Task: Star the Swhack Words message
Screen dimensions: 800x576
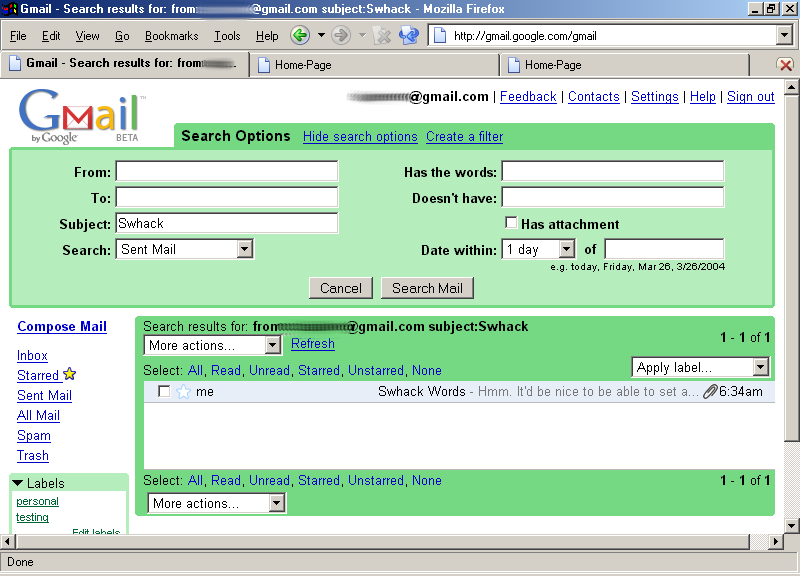Action: tap(183, 392)
